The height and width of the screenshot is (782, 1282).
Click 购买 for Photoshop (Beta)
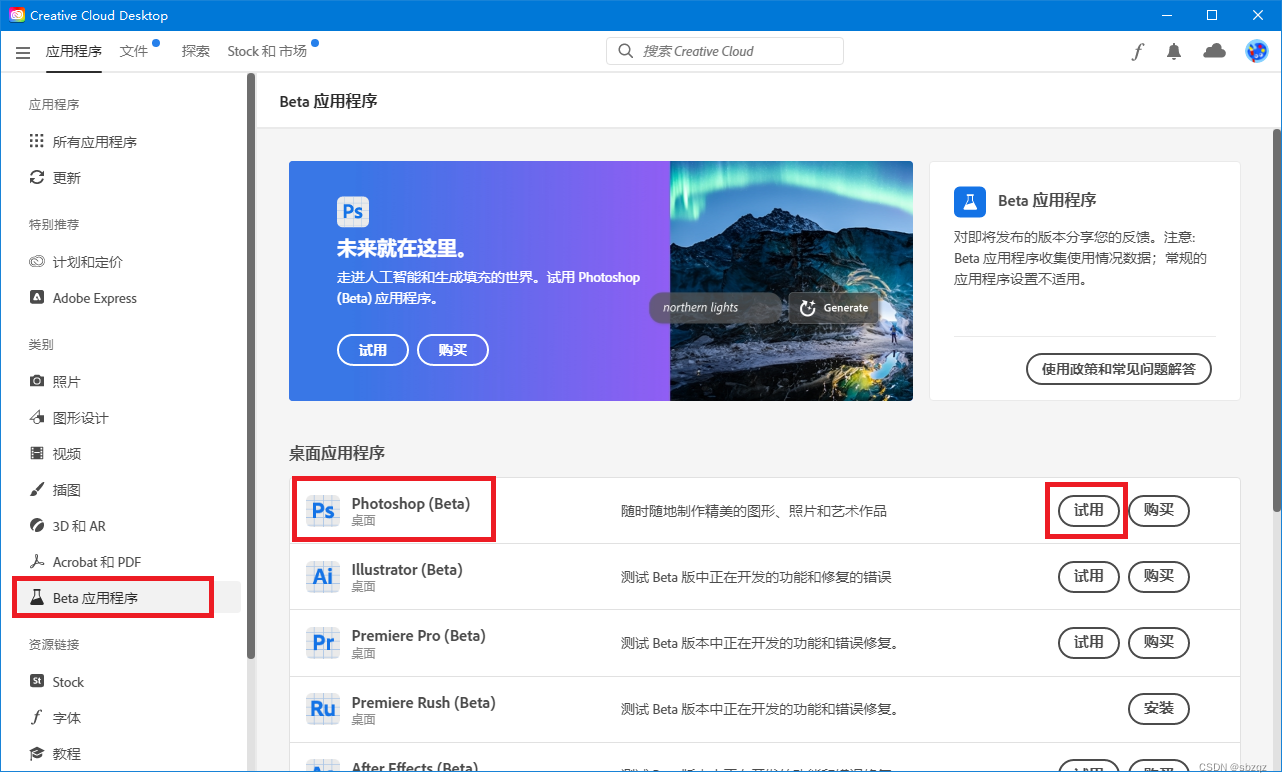[x=1159, y=510]
